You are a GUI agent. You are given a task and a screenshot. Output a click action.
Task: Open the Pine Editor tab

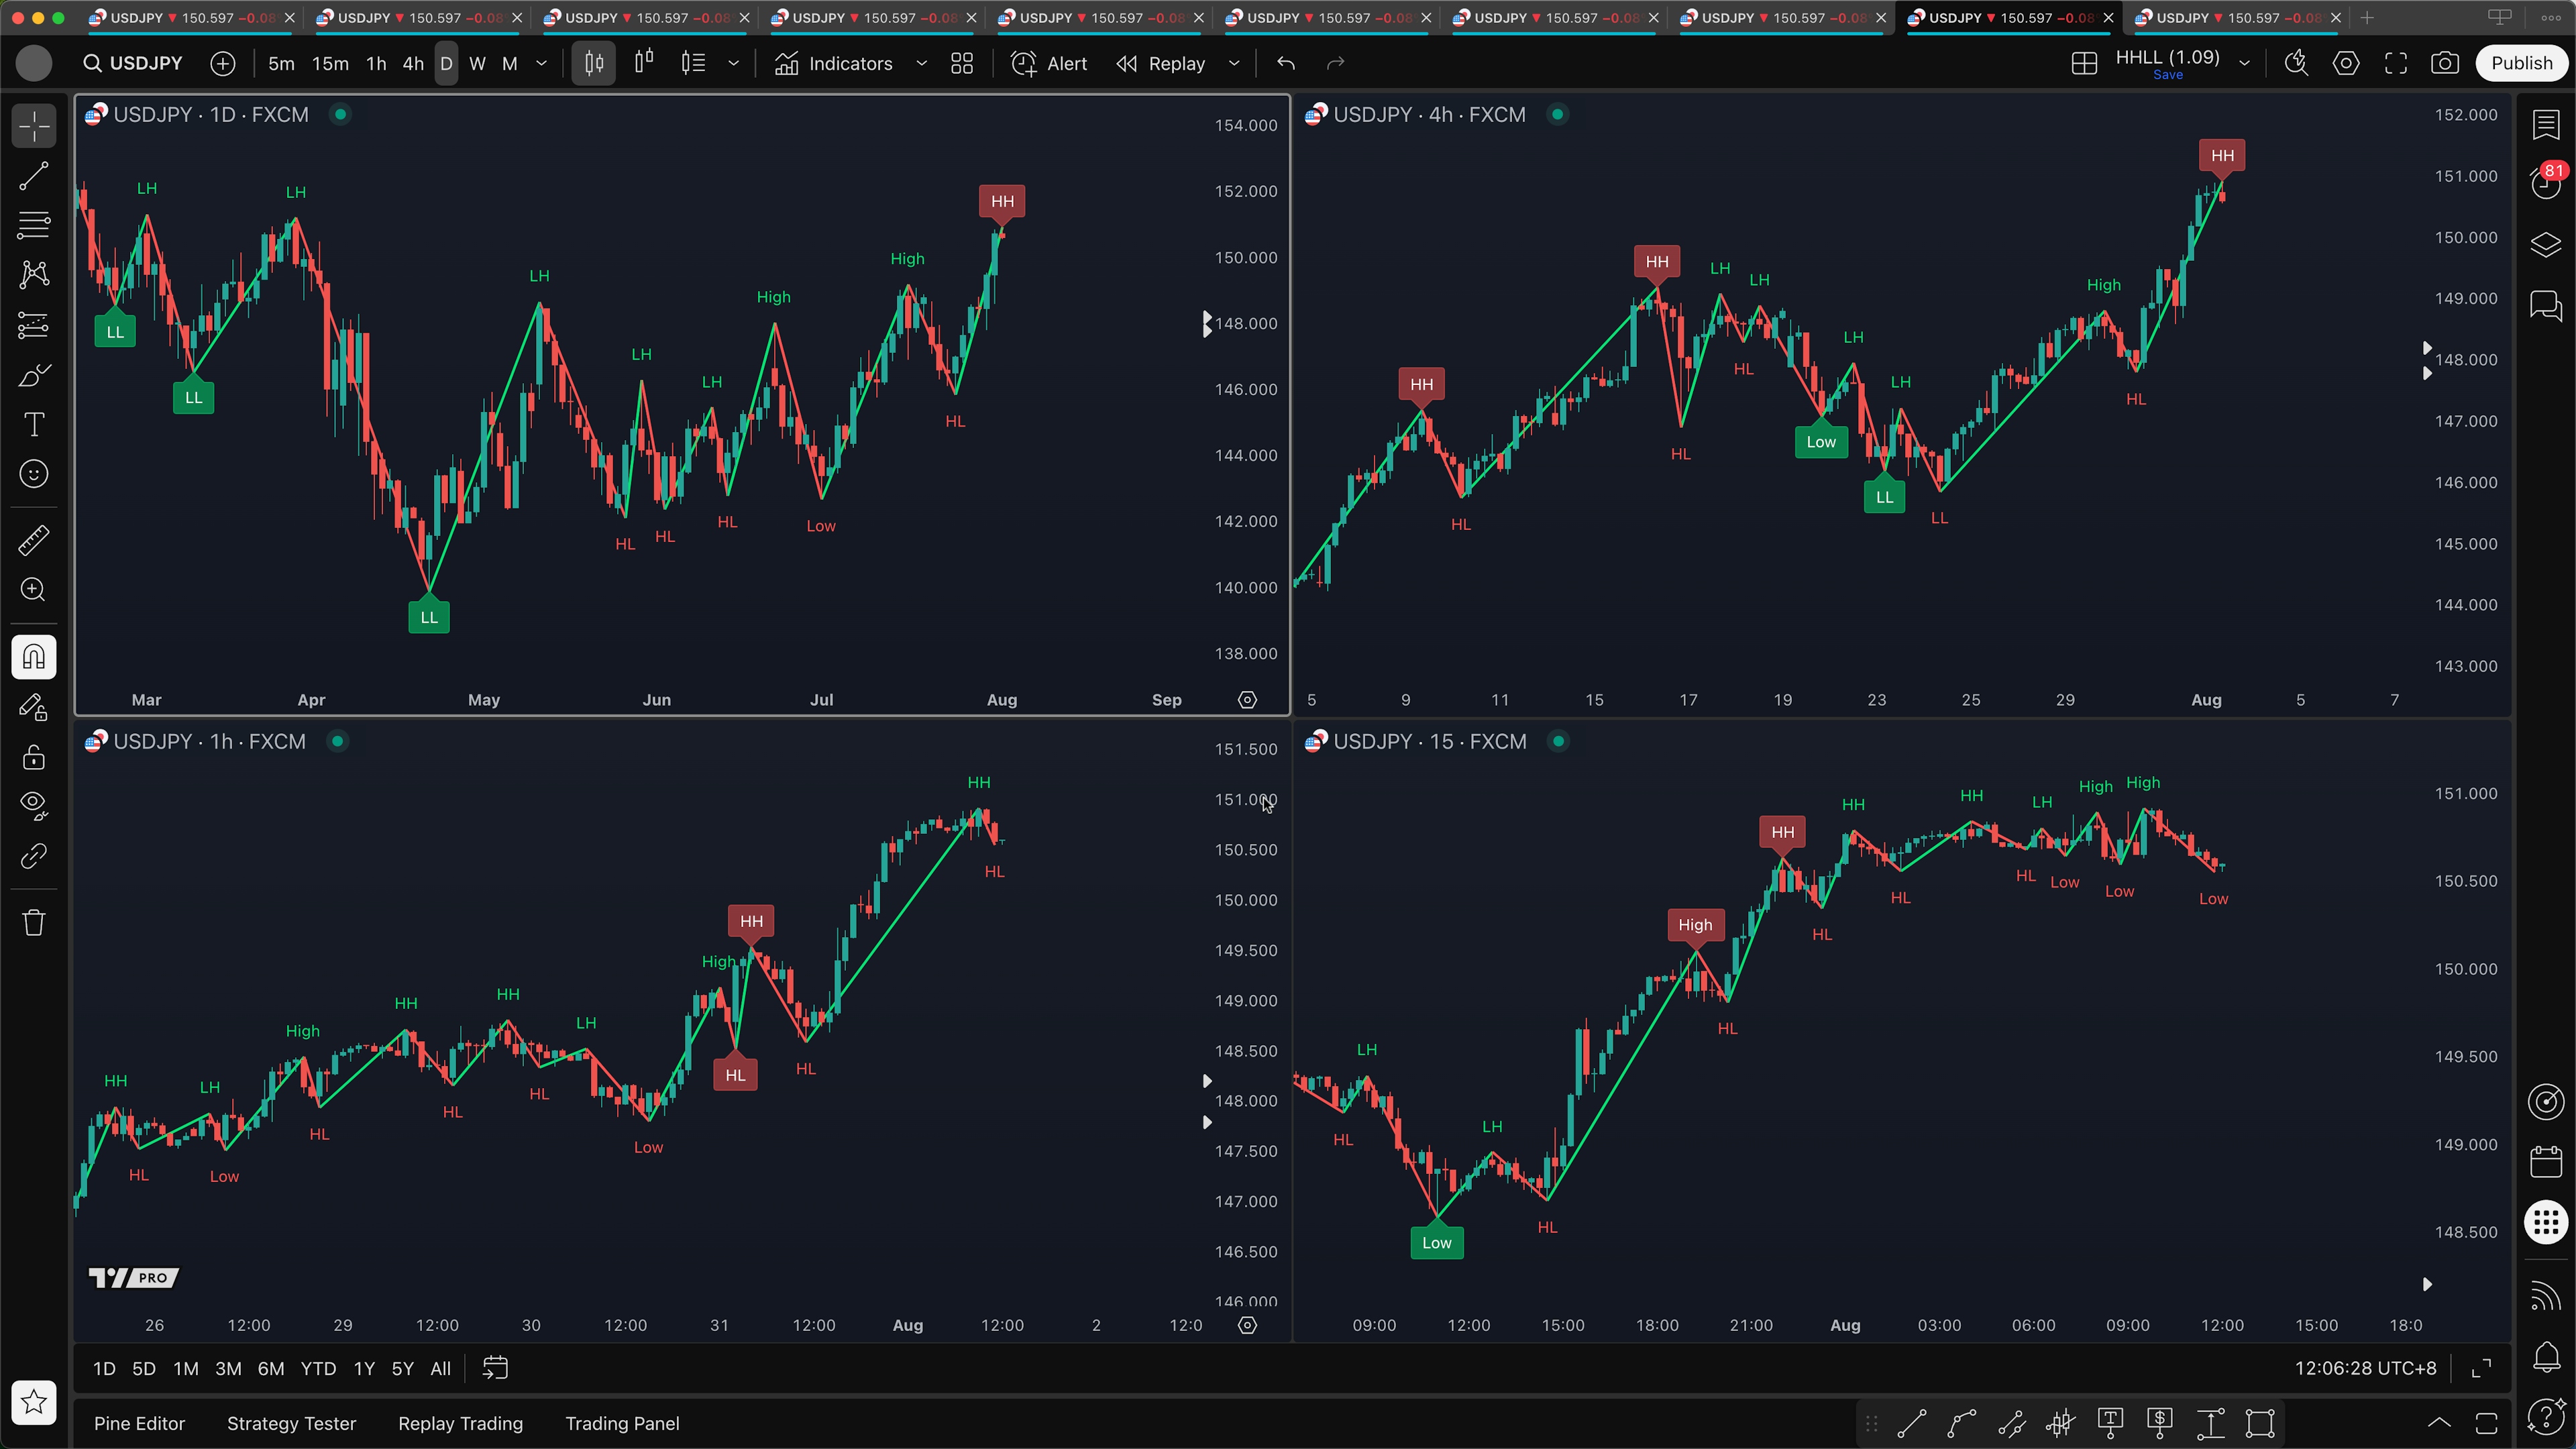(x=139, y=1423)
